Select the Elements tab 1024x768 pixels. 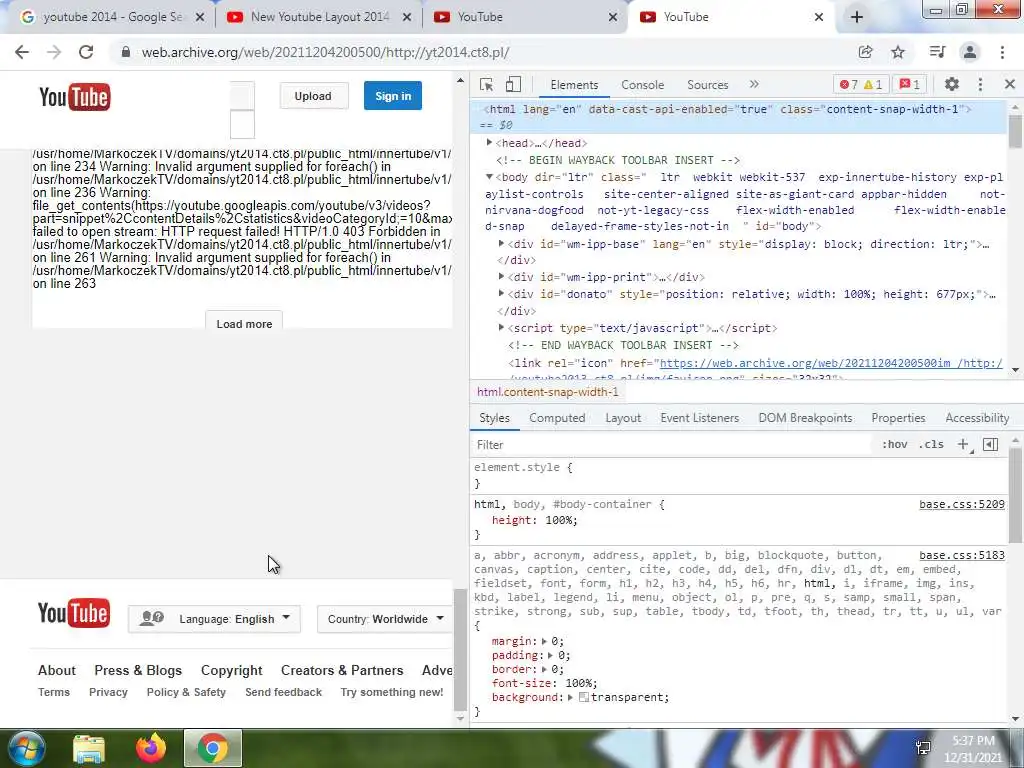coord(574,85)
